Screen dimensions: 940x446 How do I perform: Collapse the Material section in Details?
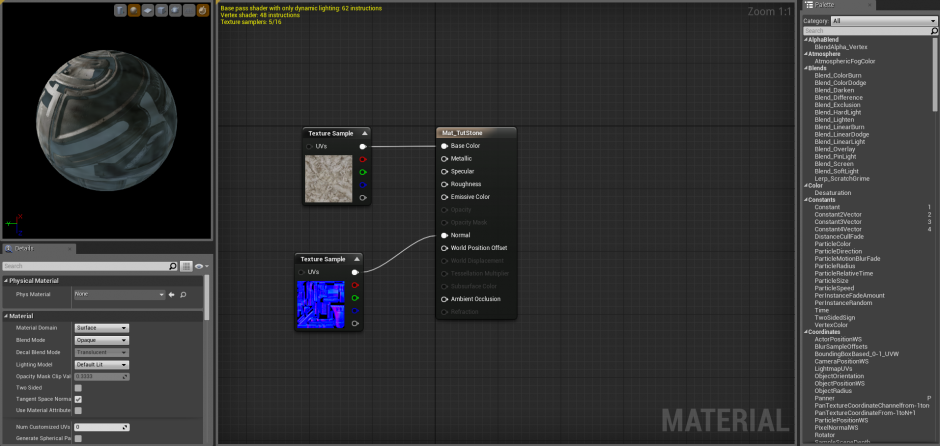pyautogui.click(x=6, y=316)
